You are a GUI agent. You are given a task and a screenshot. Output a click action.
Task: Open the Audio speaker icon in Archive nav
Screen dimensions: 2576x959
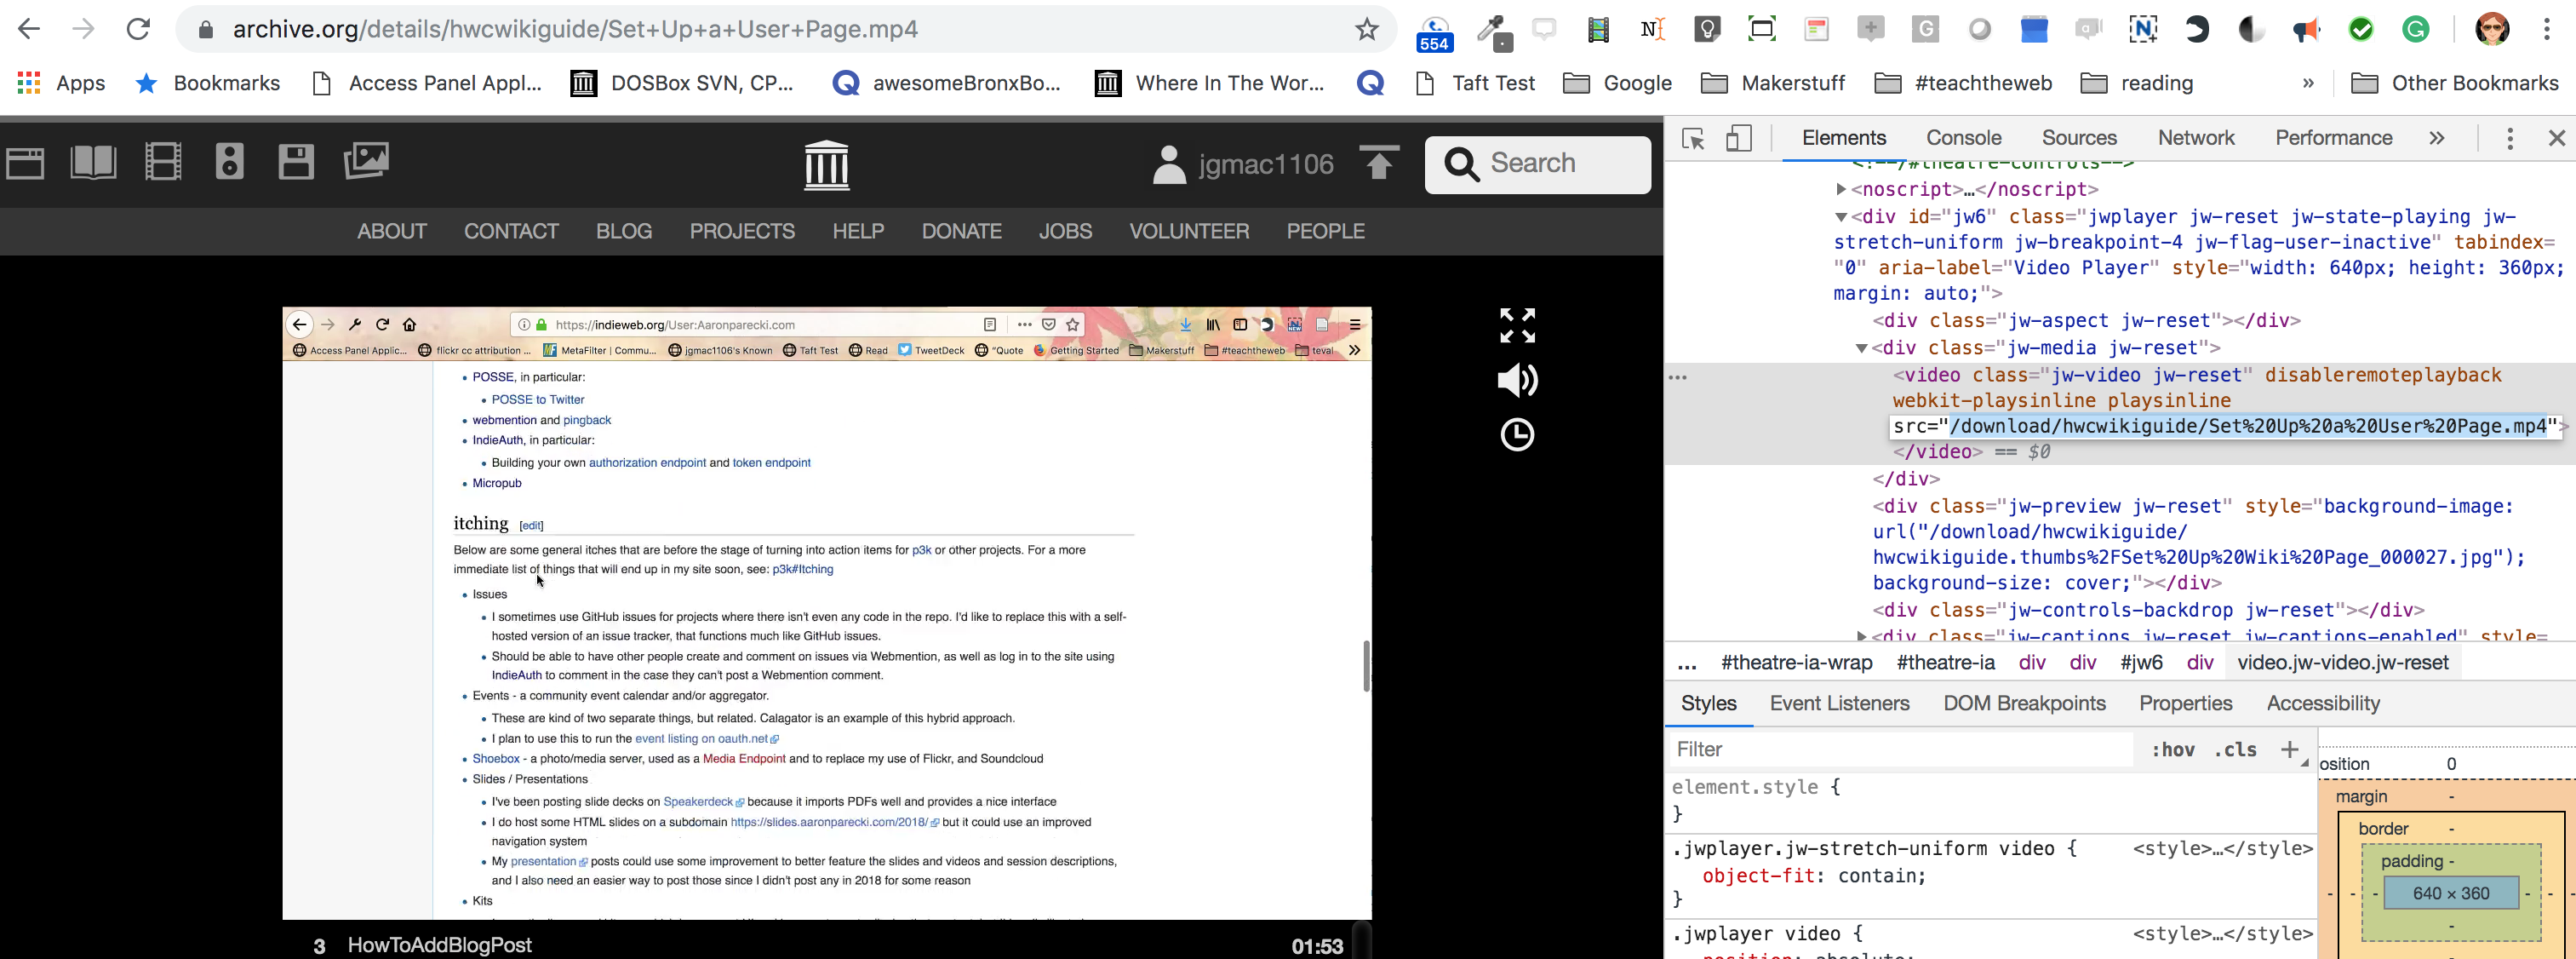(x=230, y=161)
